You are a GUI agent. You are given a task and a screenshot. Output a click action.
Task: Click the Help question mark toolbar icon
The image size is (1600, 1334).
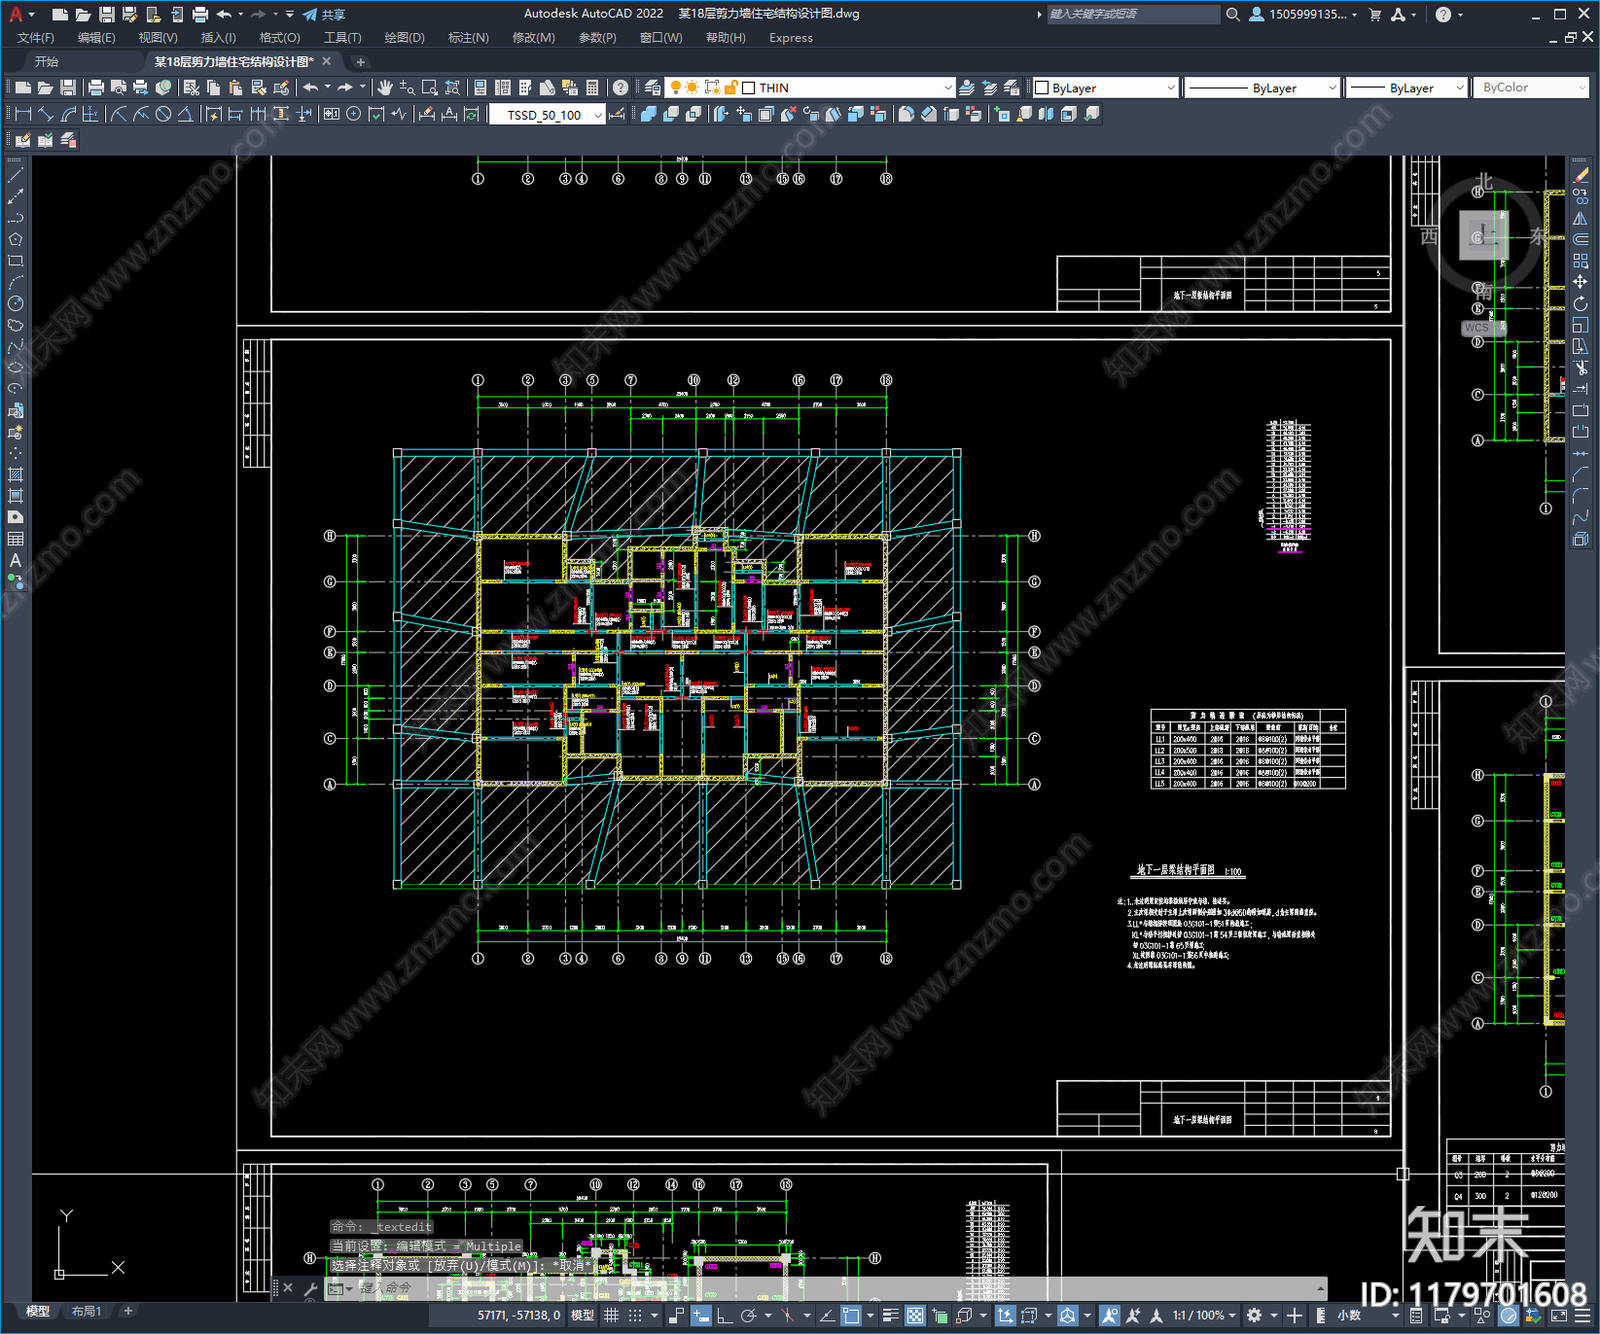(621, 88)
